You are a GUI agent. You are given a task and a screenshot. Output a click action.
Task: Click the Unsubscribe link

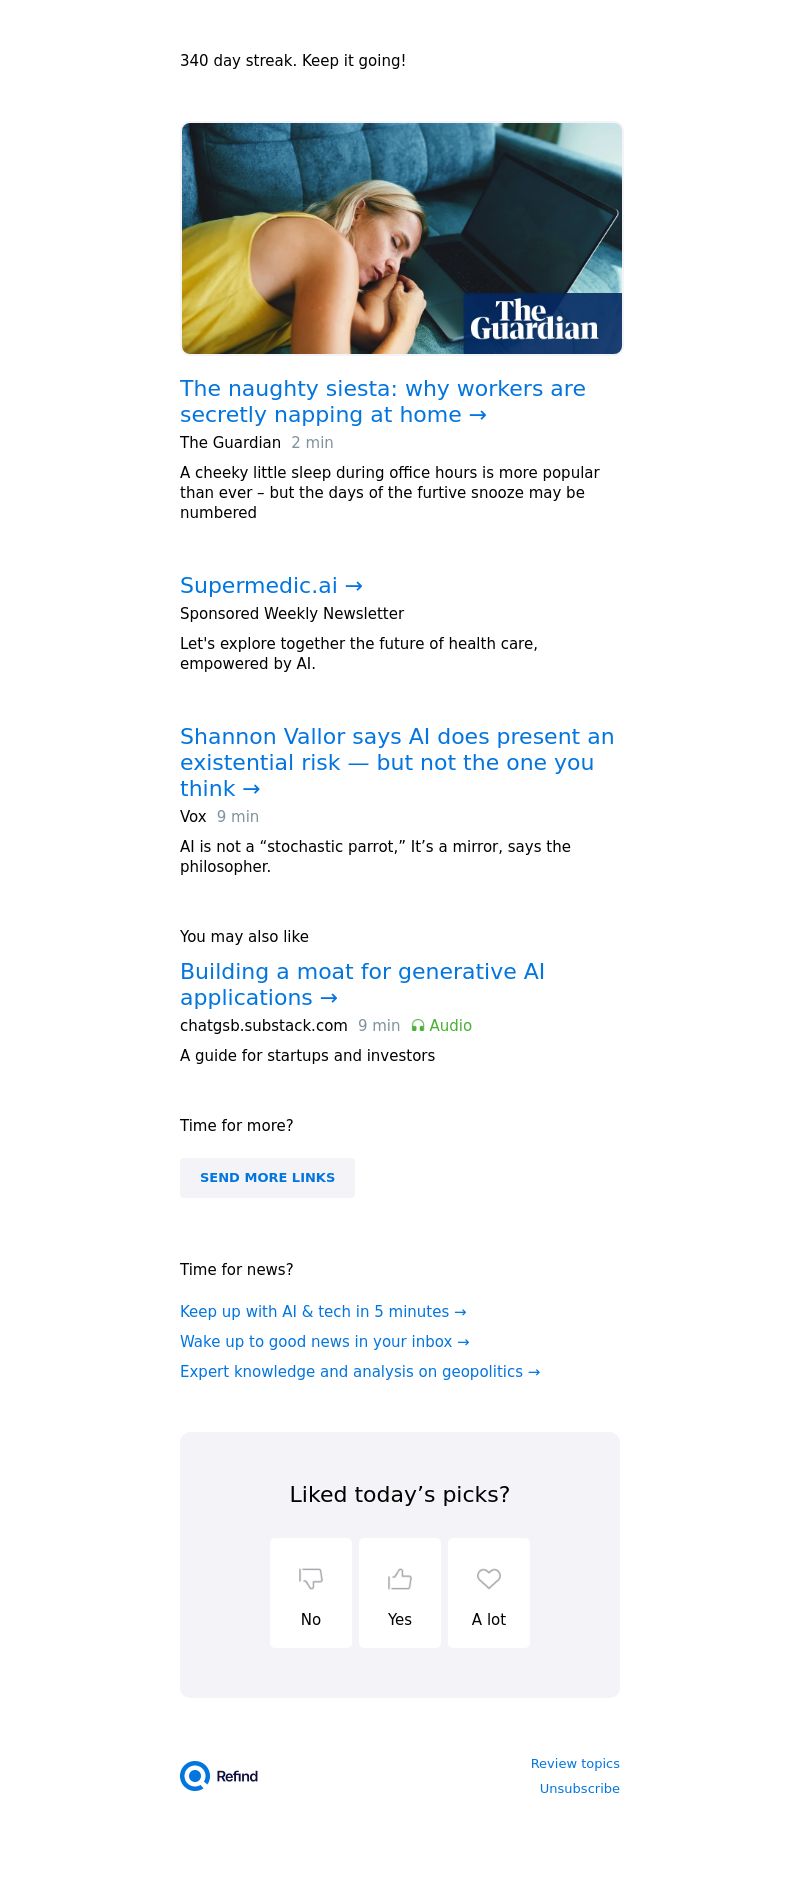pyautogui.click(x=580, y=1789)
